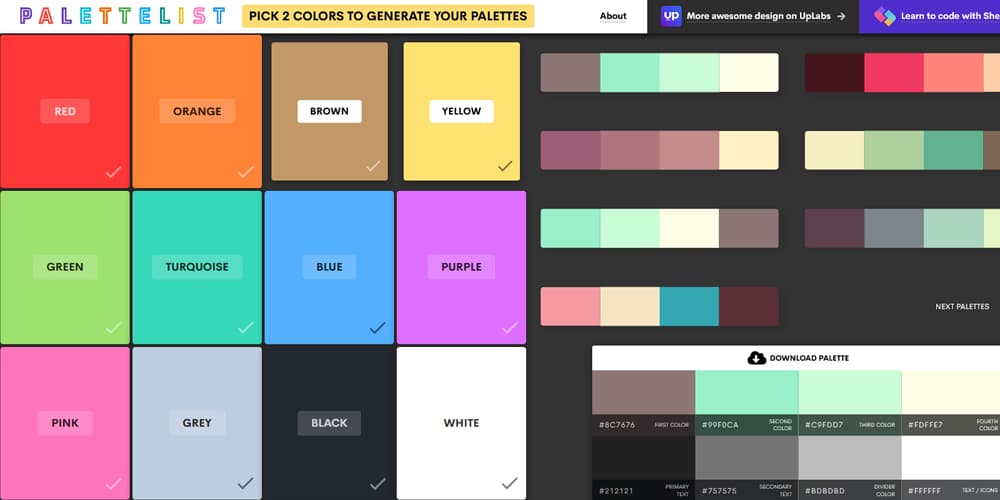Toggle checkmark on the White tile
The width and height of the screenshot is (1000, 500).
click(509, 483)
